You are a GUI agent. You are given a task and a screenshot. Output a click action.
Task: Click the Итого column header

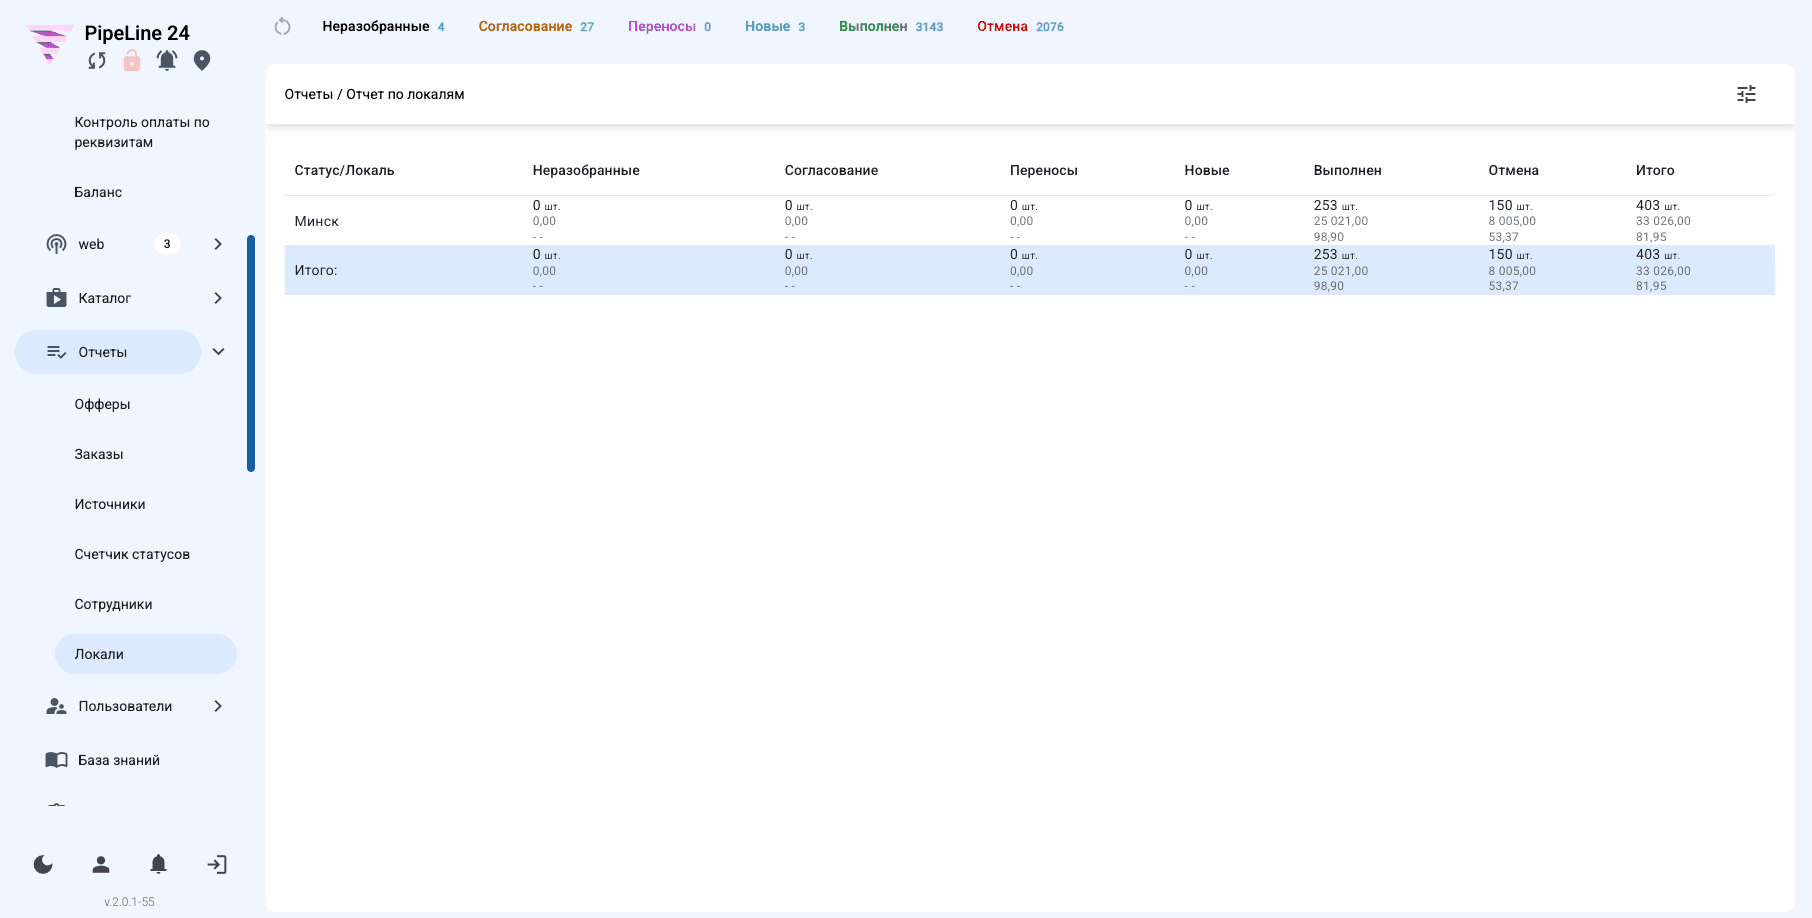[1655, 170]
